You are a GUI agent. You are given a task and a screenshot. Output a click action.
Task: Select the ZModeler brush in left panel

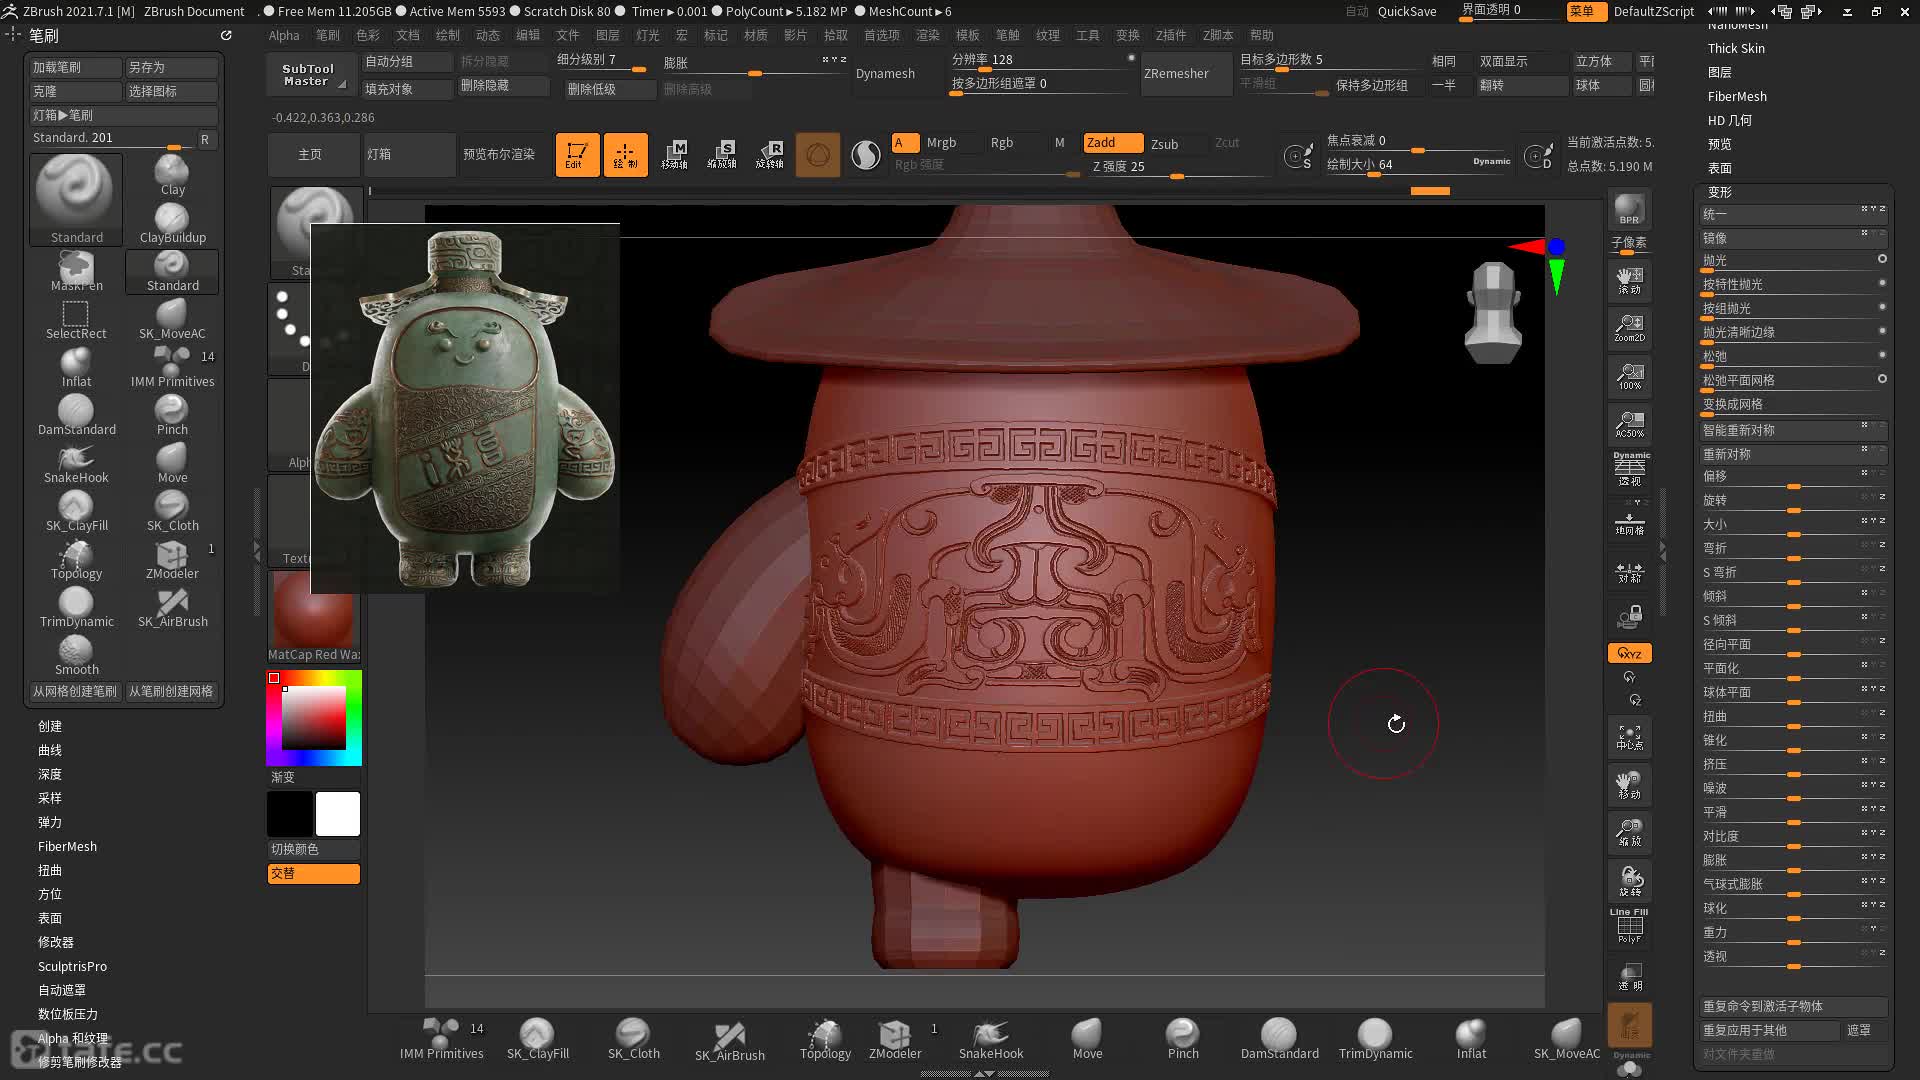172,559
